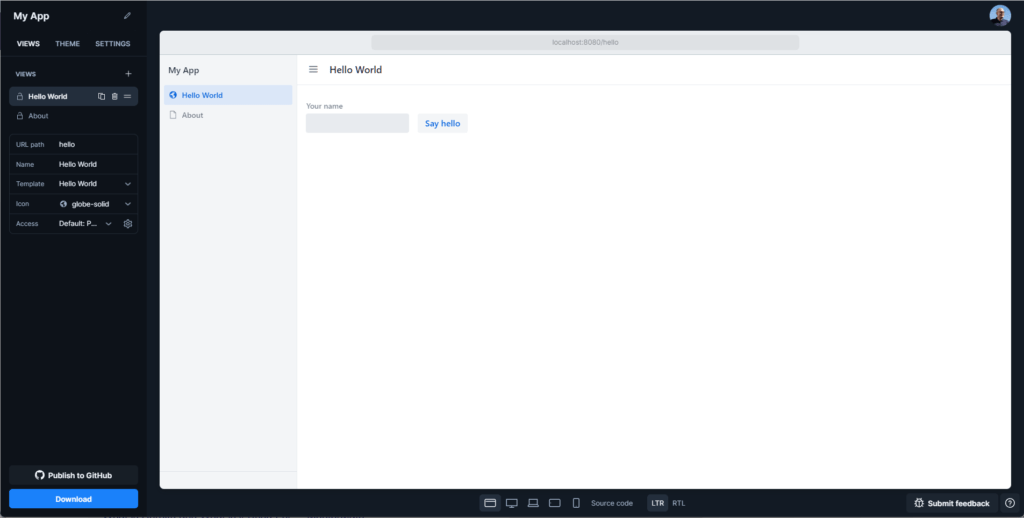Screen dimensions: 1024x518
Task: Open Hello World in preview navigation
Action: coord(228,95)
